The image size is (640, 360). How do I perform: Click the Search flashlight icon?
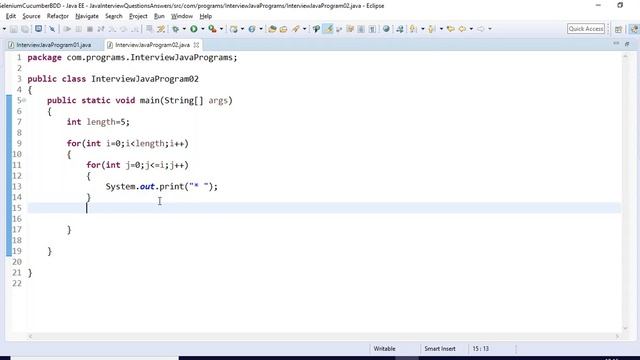(x=296, y=29)
